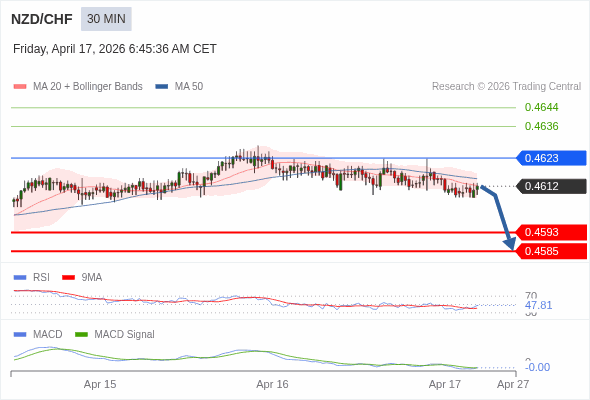Click the blue 0.4623 pivot price tag
Screen dimensions: 590x400
click(x=551, y=158)
